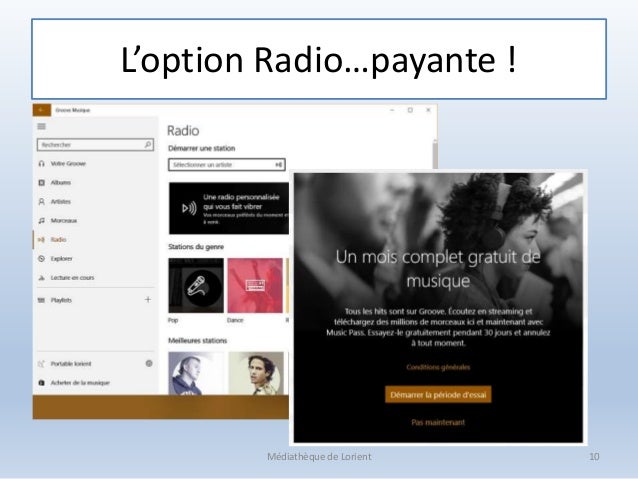Click the Albums disc icon
The image size is (638, 479).
pyautogui.click(x=42, y=183)
